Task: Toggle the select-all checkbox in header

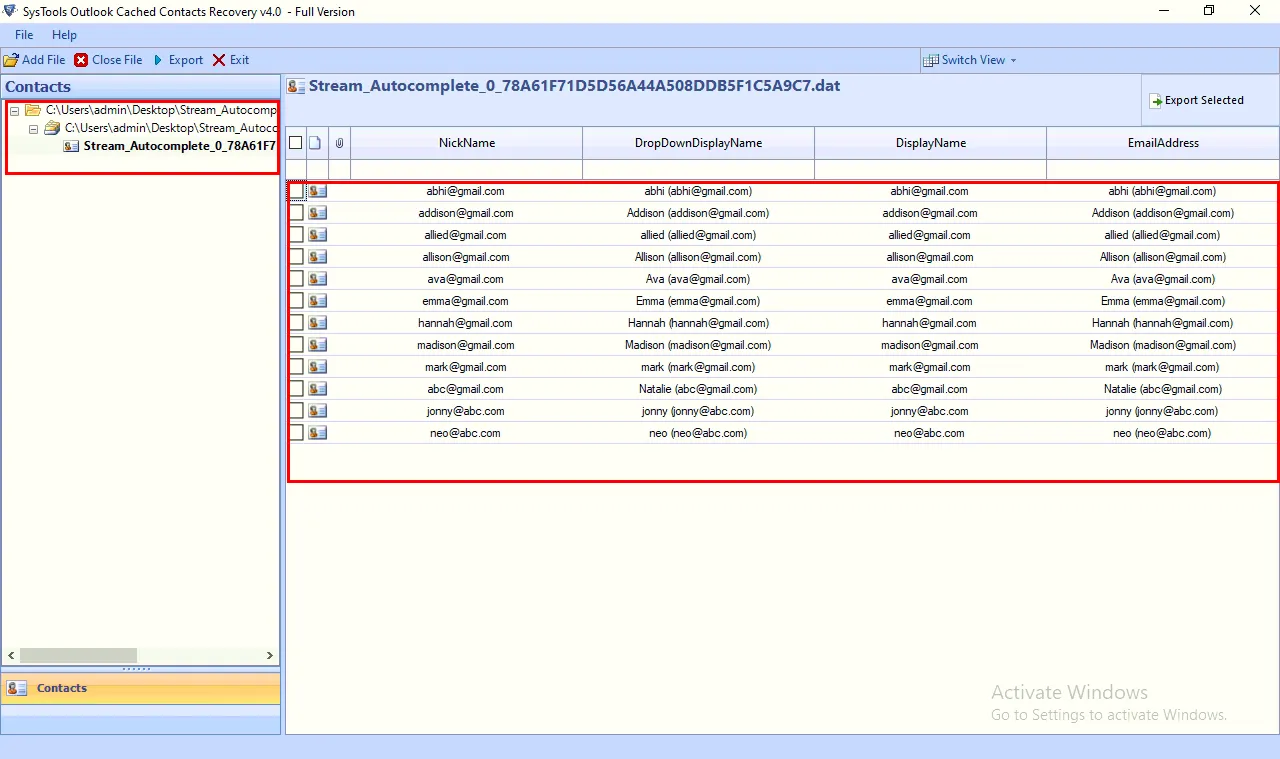Action: point(295,143)
